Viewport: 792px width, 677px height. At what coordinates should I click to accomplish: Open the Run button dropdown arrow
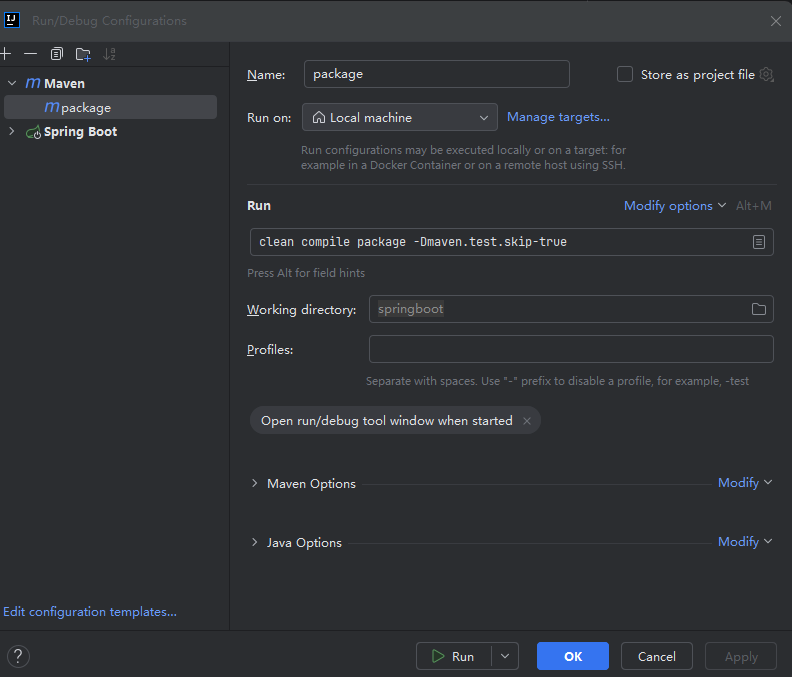click(x=505, y=656)
